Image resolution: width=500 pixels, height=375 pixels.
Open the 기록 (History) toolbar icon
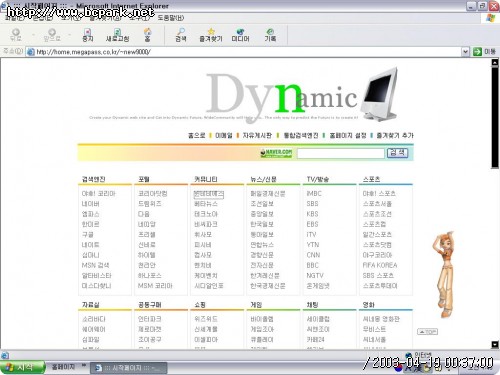point(270,35)
